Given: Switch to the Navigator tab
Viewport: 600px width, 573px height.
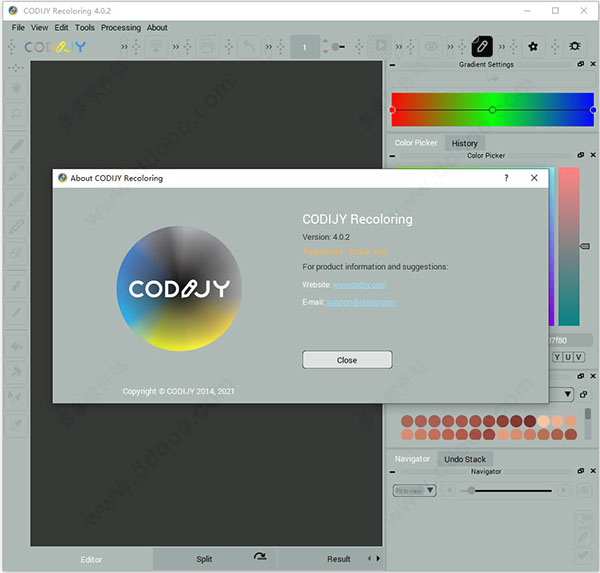Looking at the screenshot, I should tap(412, 459).
